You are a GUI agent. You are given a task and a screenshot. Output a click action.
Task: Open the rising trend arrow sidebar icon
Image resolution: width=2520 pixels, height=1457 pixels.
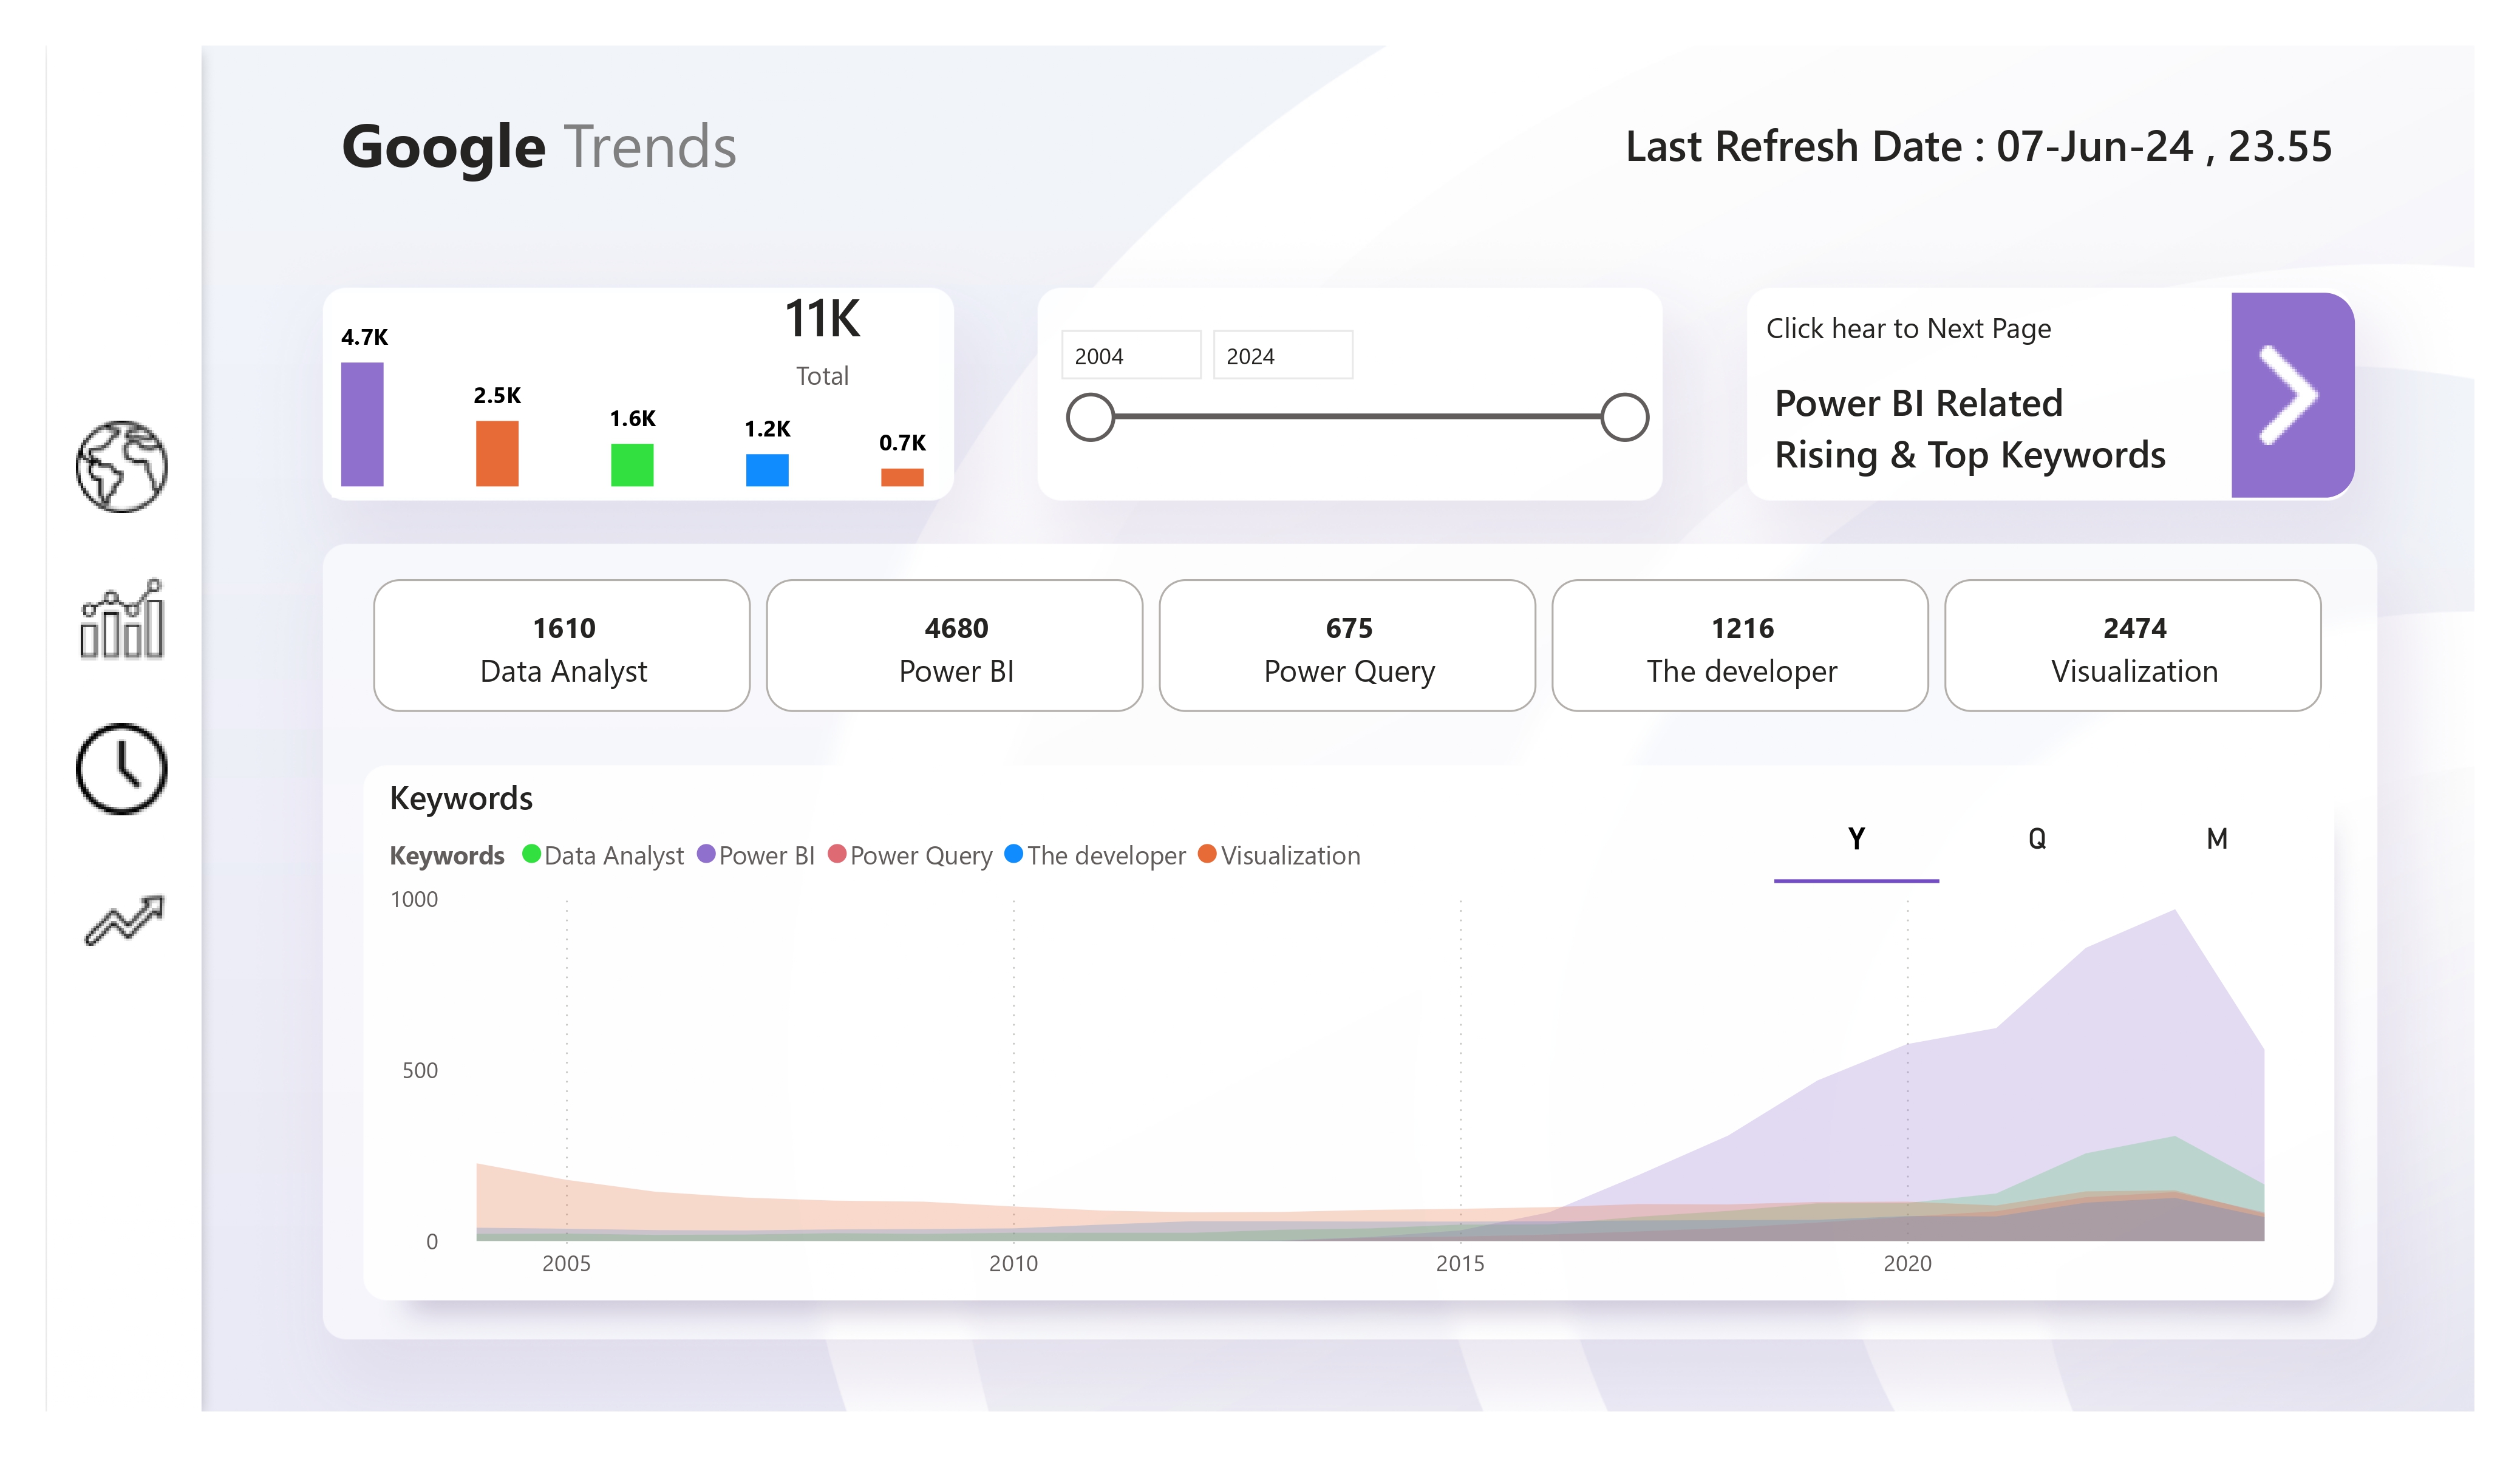pos(124,920)
